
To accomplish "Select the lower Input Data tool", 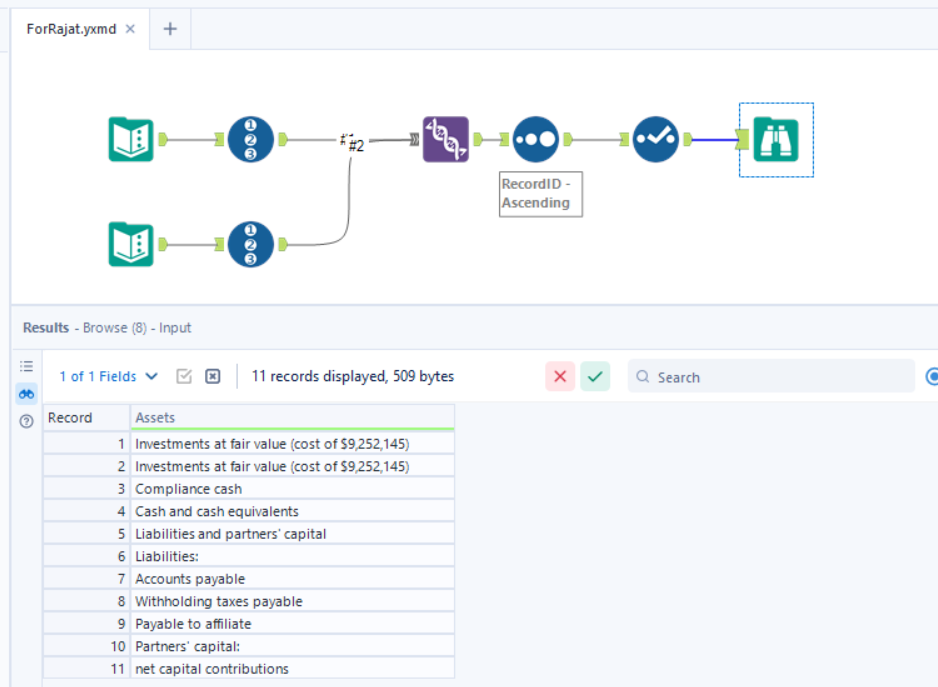I will [131, 244].
